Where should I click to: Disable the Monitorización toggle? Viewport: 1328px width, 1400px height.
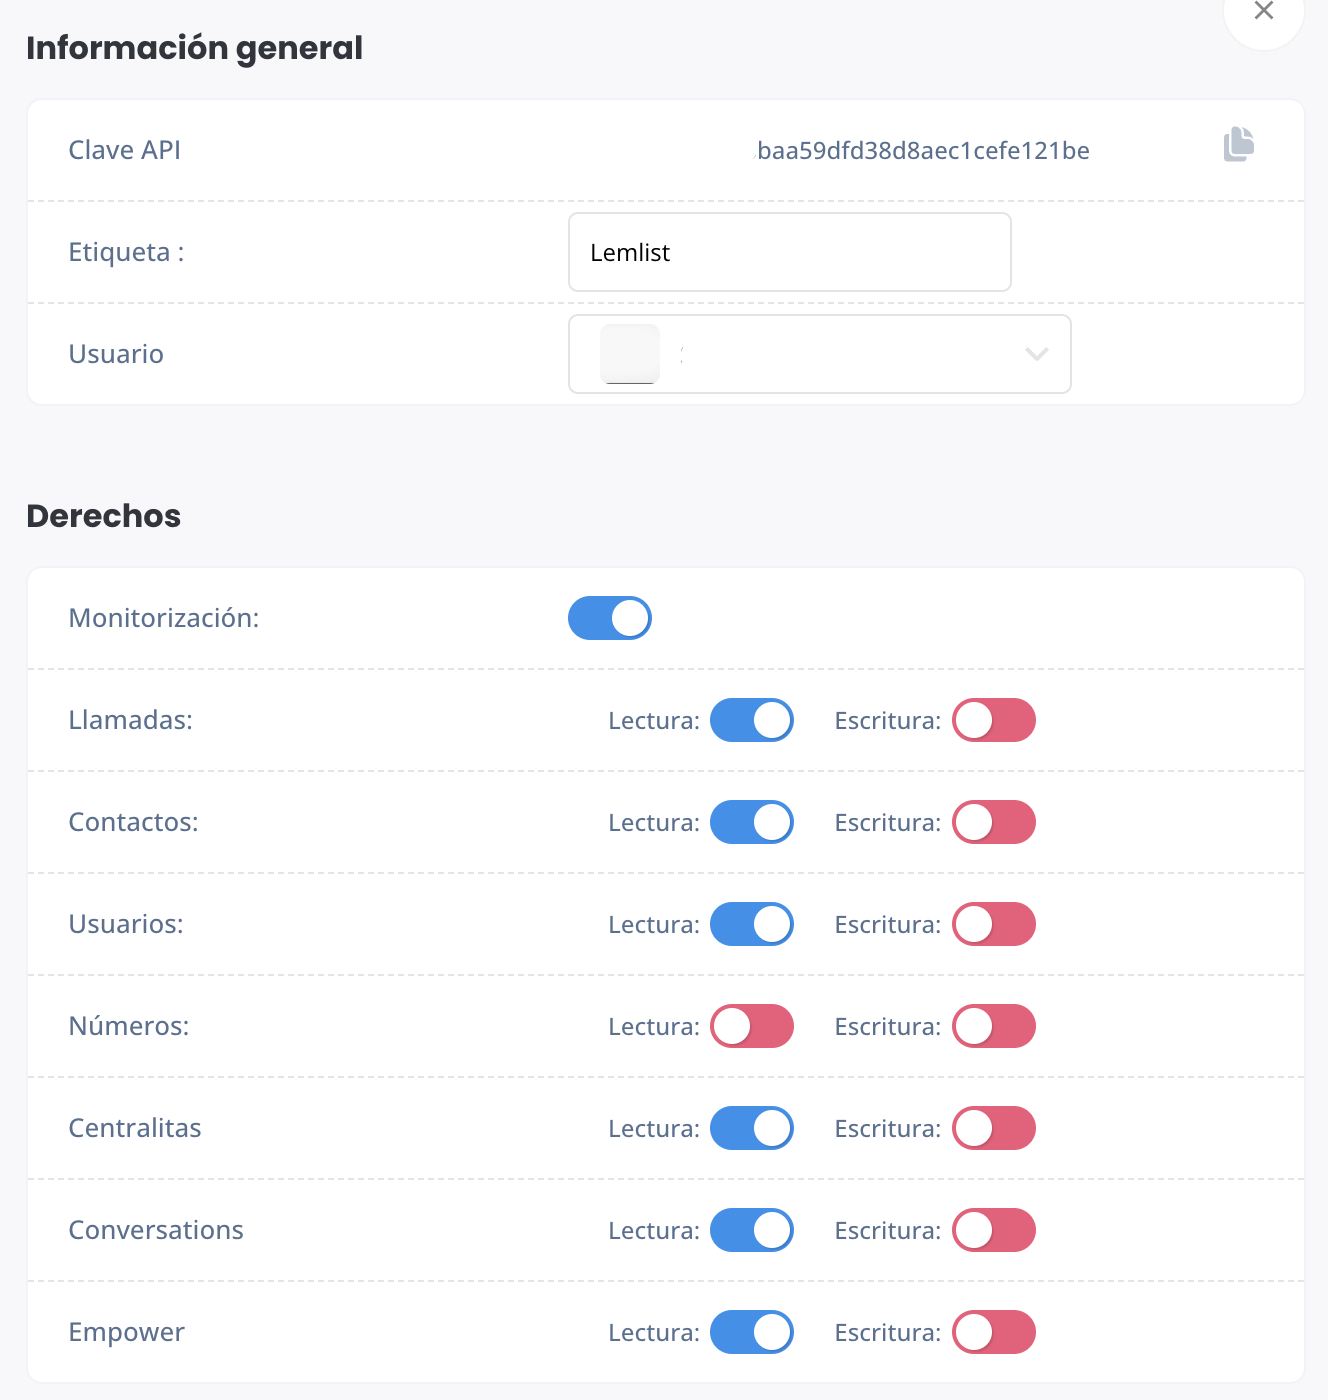coord(610,618)
